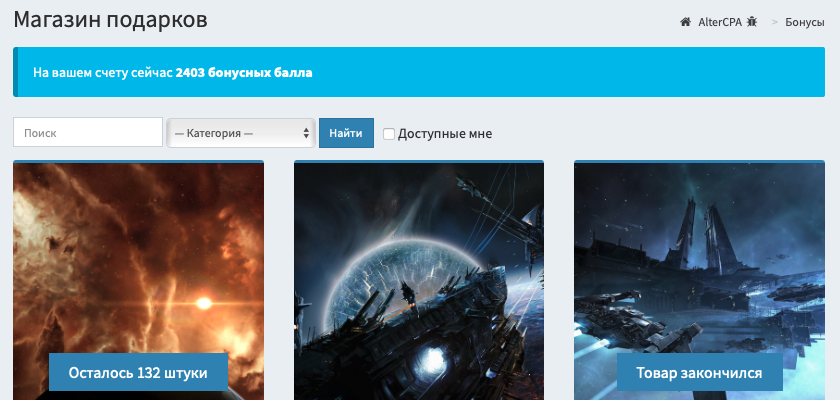Click the Найти search button
The height and width of the screenshot is (400, 840).
pyautogui.click(x=346, y=133)
